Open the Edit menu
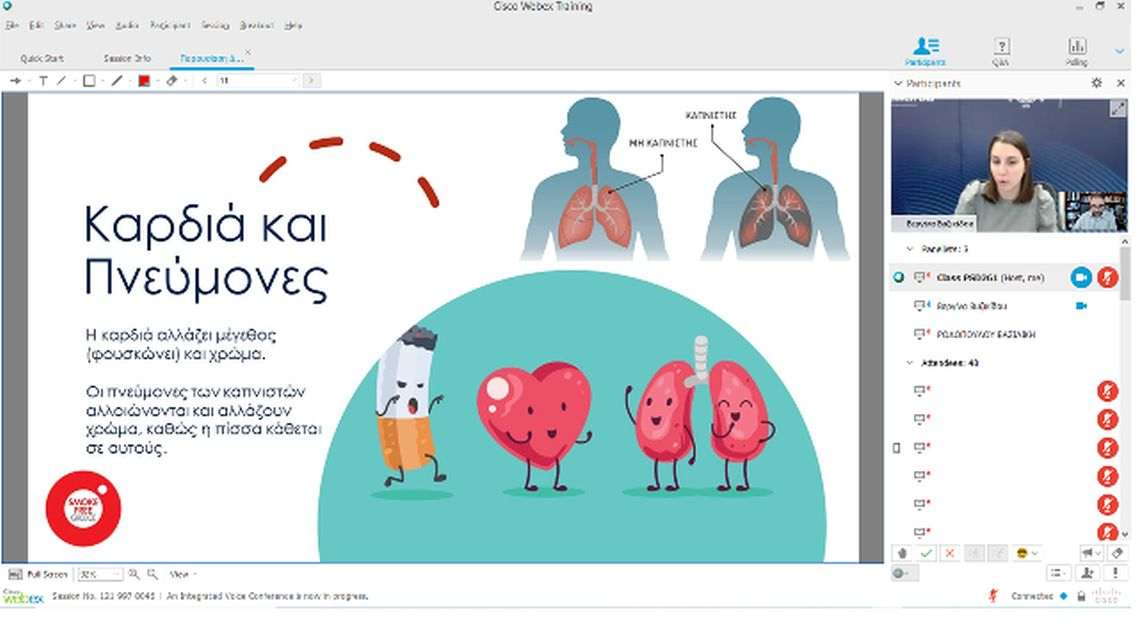 (36, 25)
